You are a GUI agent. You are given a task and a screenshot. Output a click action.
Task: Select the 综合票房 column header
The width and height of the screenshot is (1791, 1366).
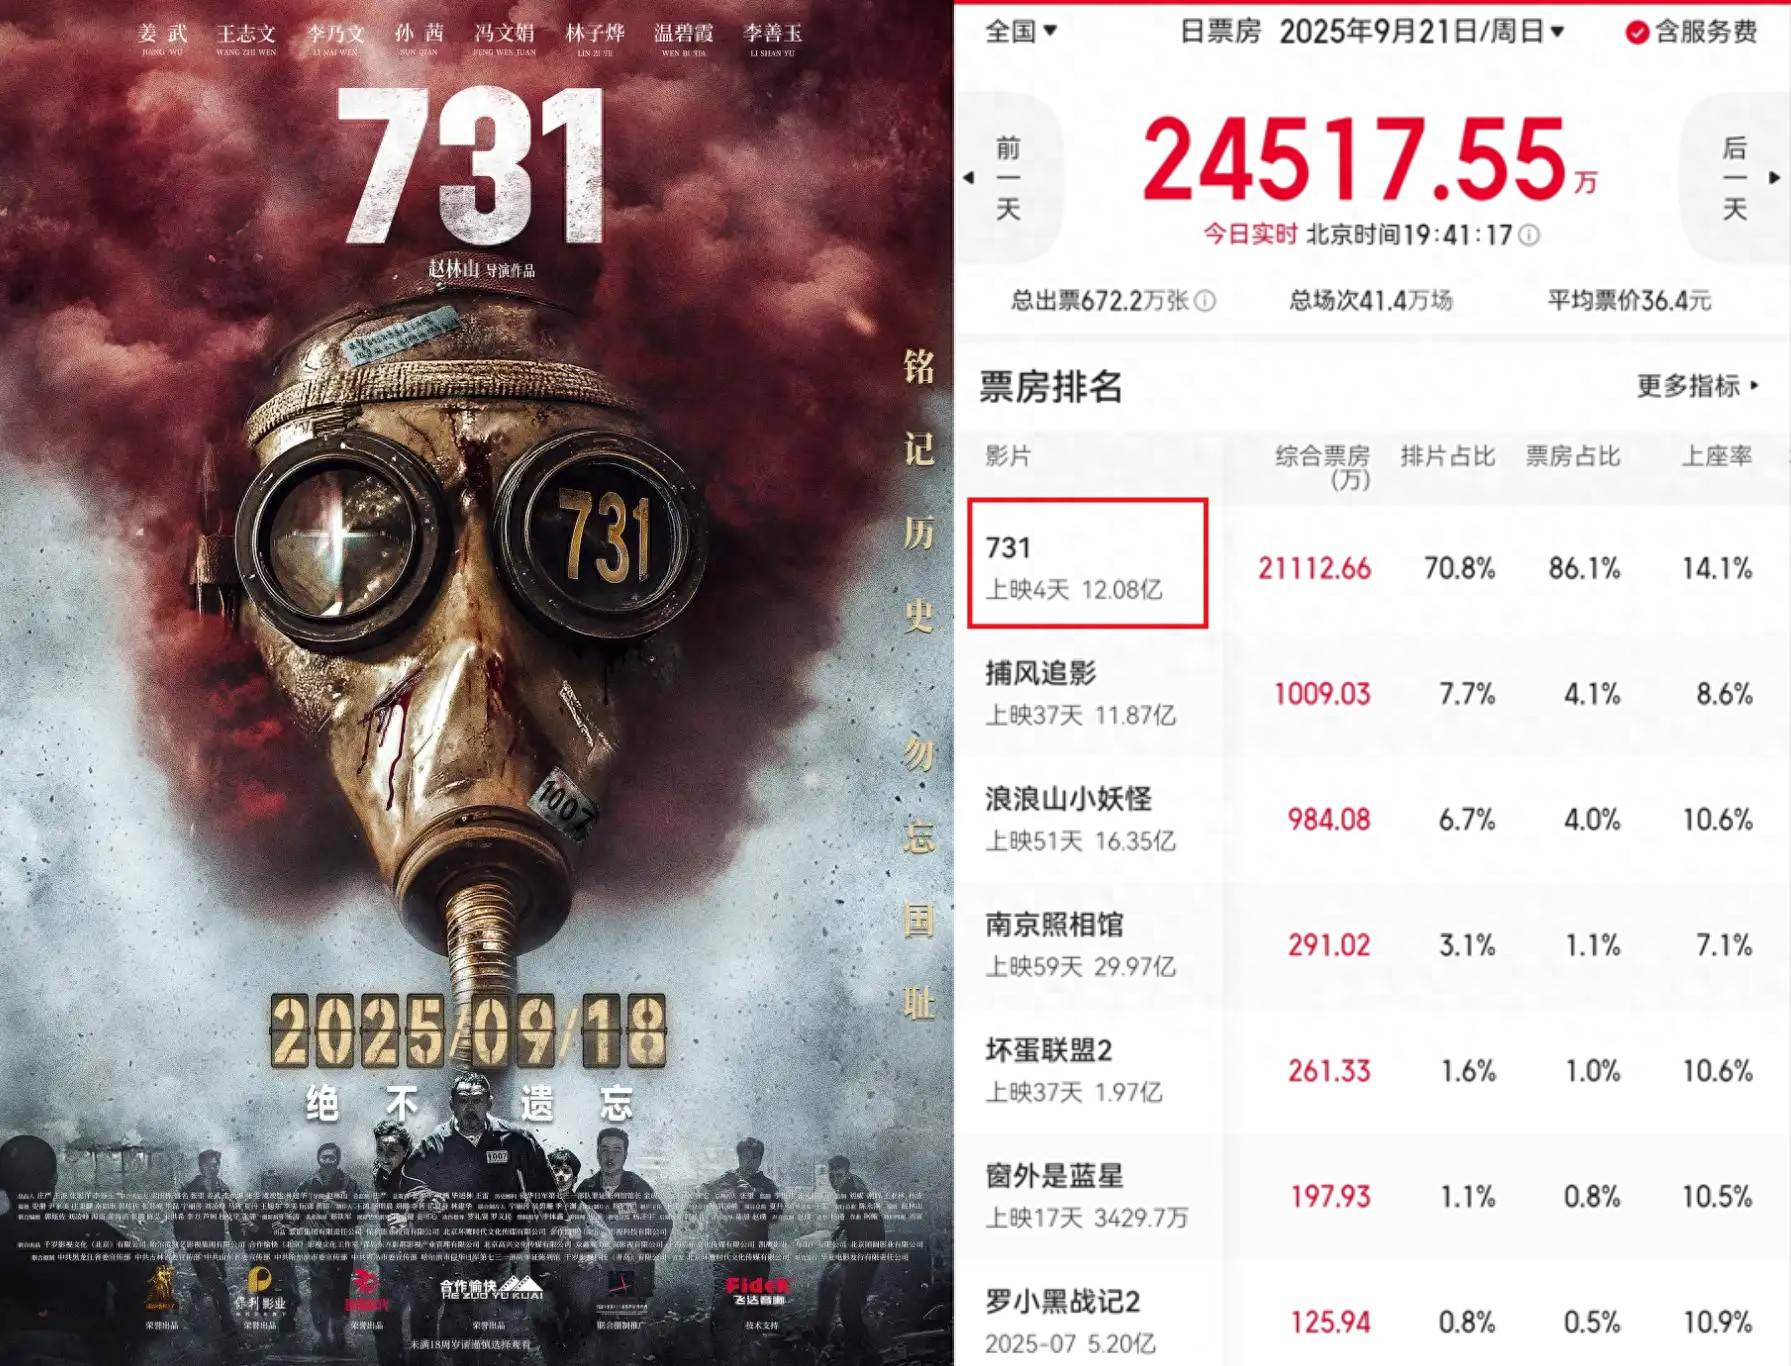(1323, 467)
